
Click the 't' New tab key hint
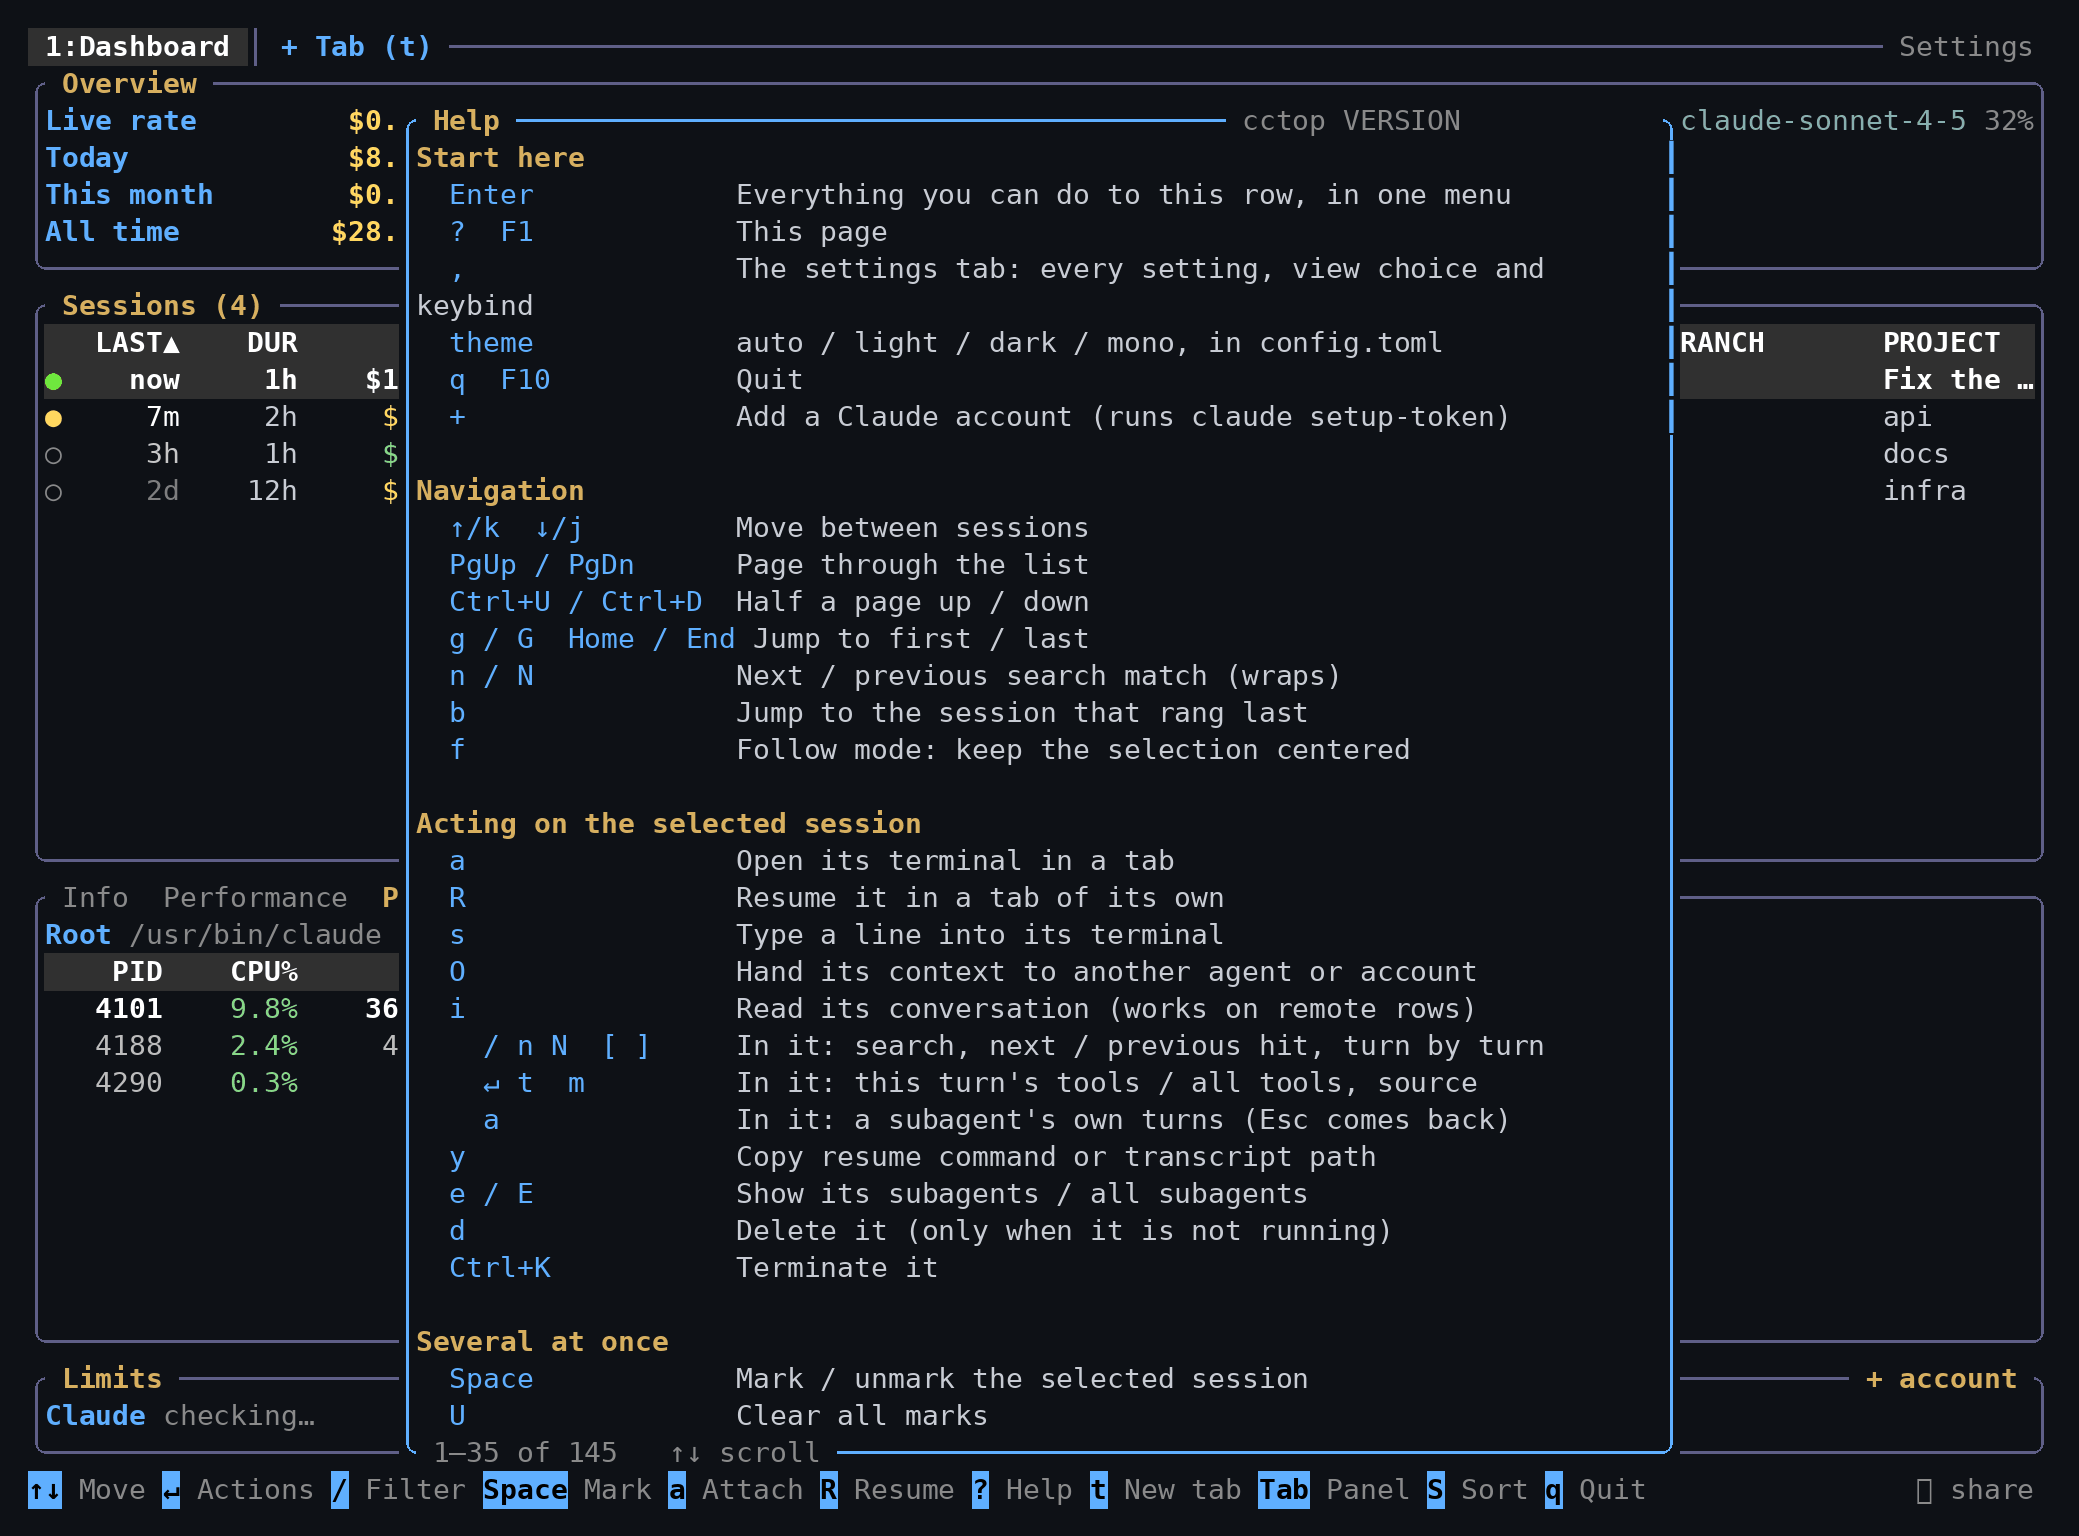(x=1166, y=1489)
